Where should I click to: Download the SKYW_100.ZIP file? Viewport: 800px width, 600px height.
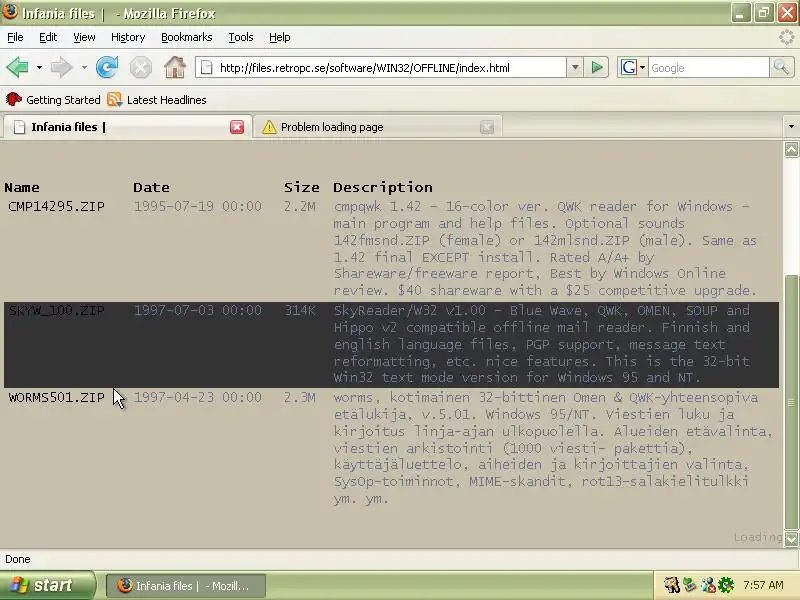(57, 311)
